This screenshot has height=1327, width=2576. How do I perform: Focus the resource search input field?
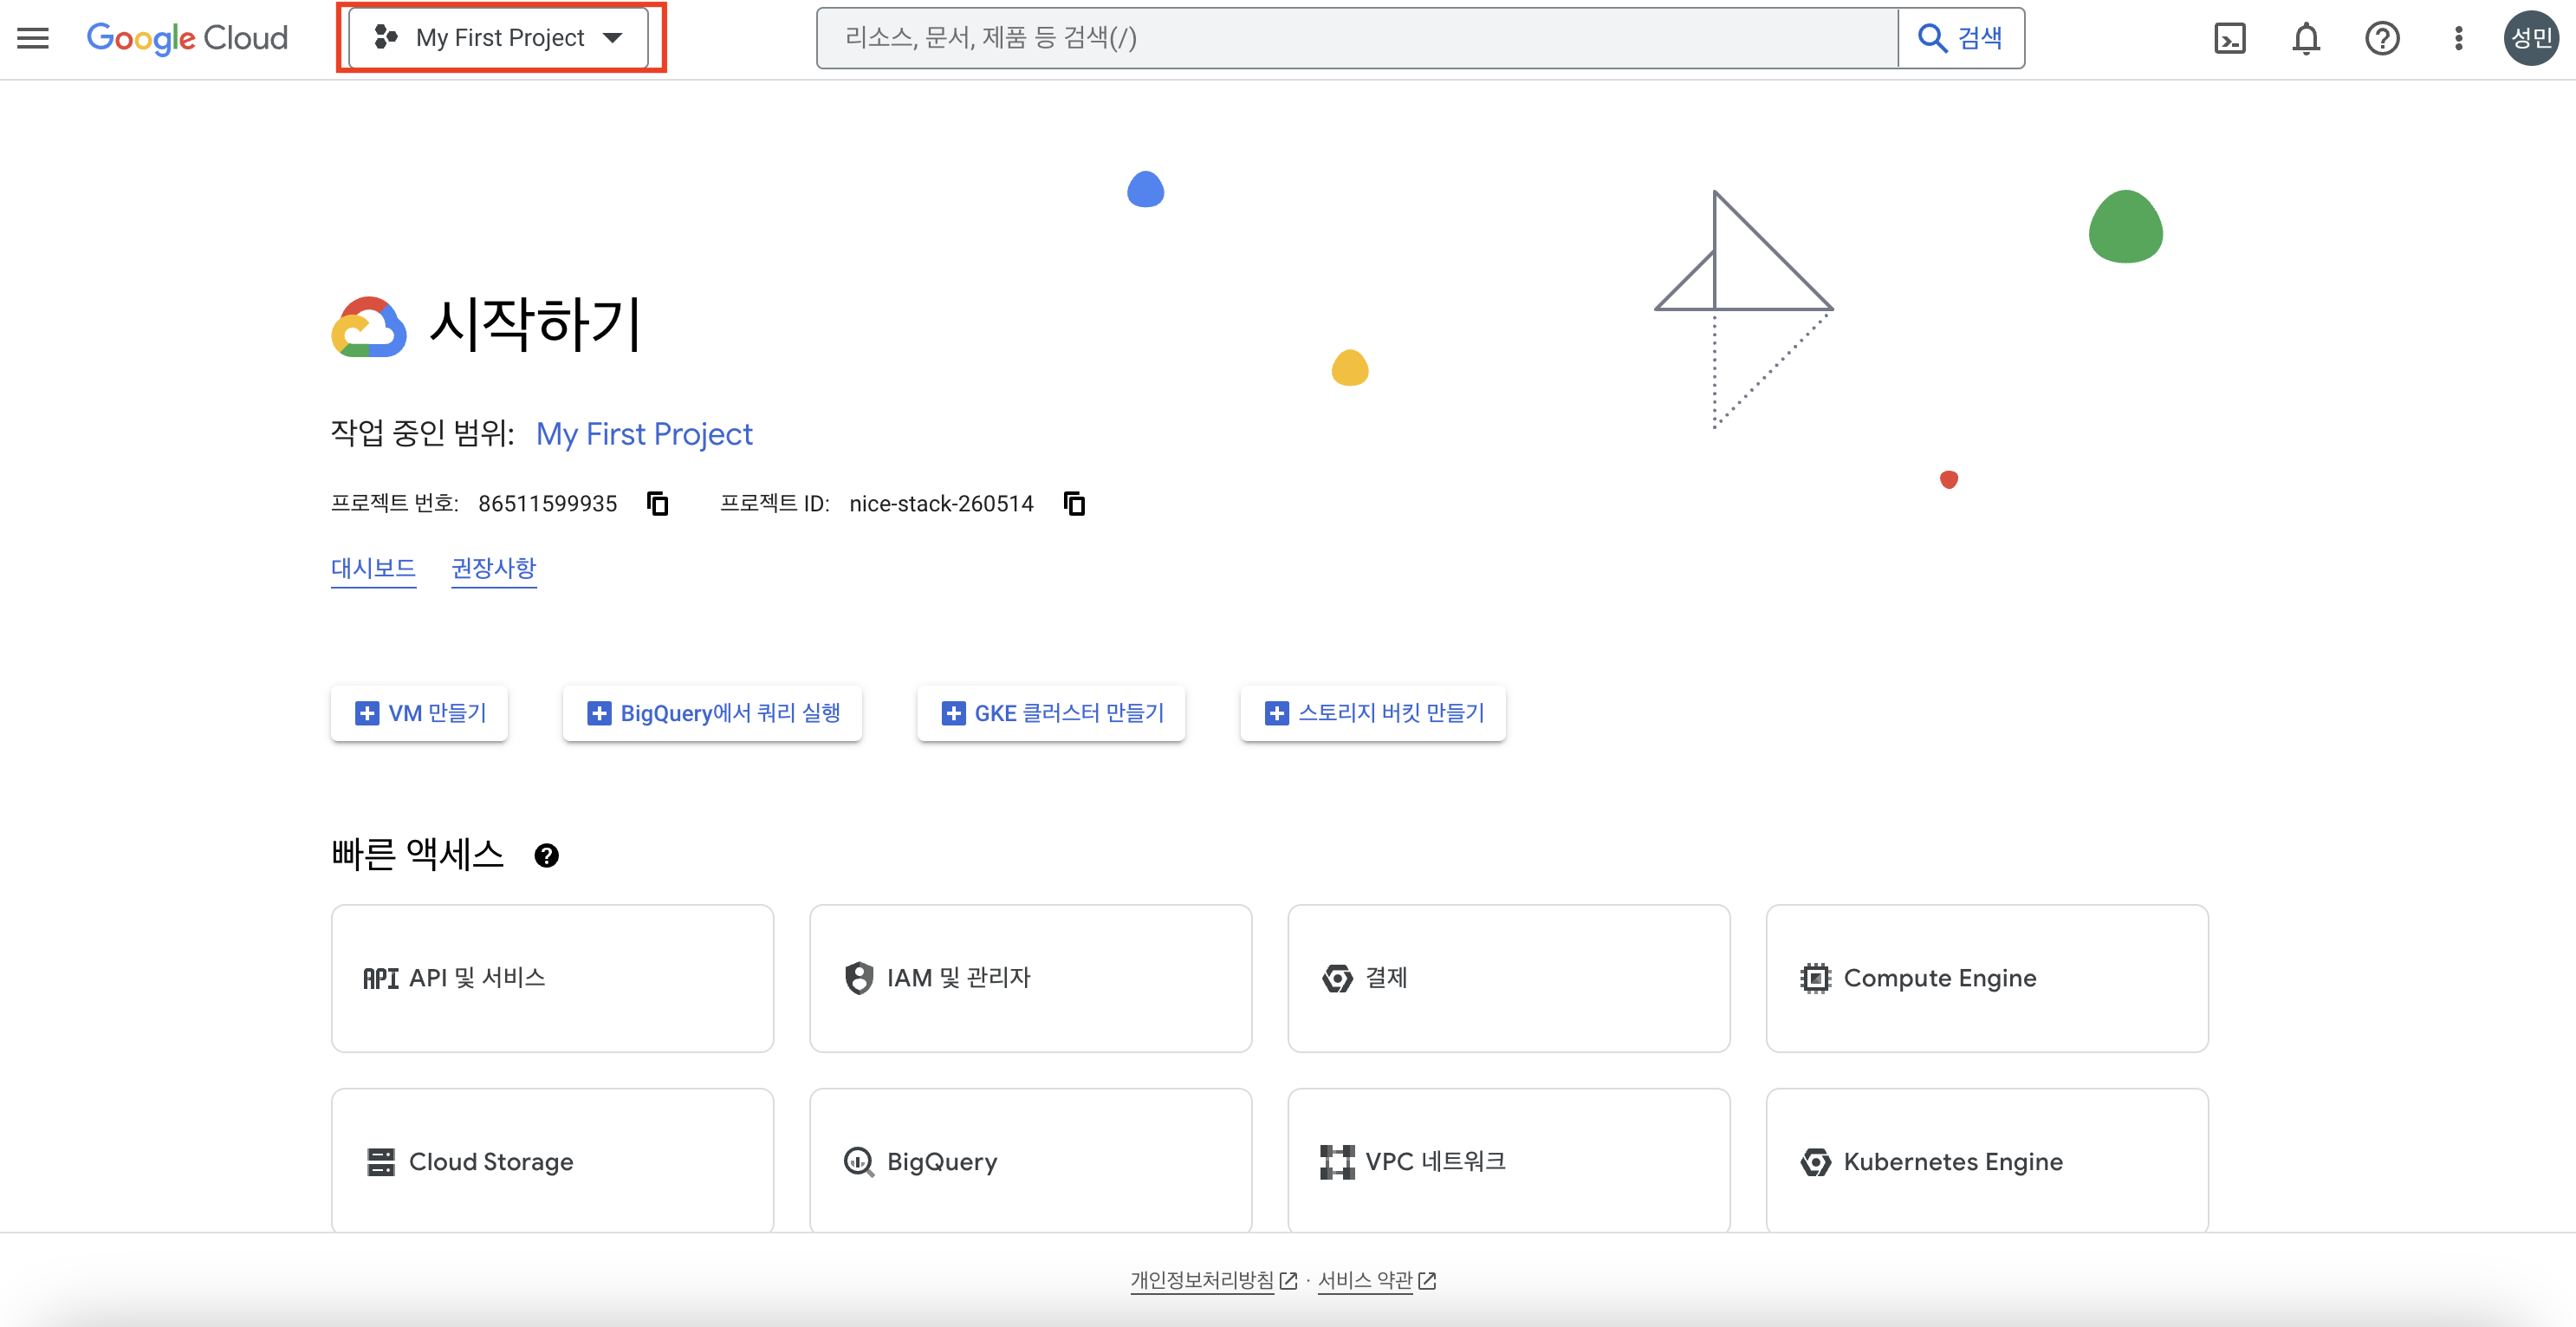click(1357, 38)
